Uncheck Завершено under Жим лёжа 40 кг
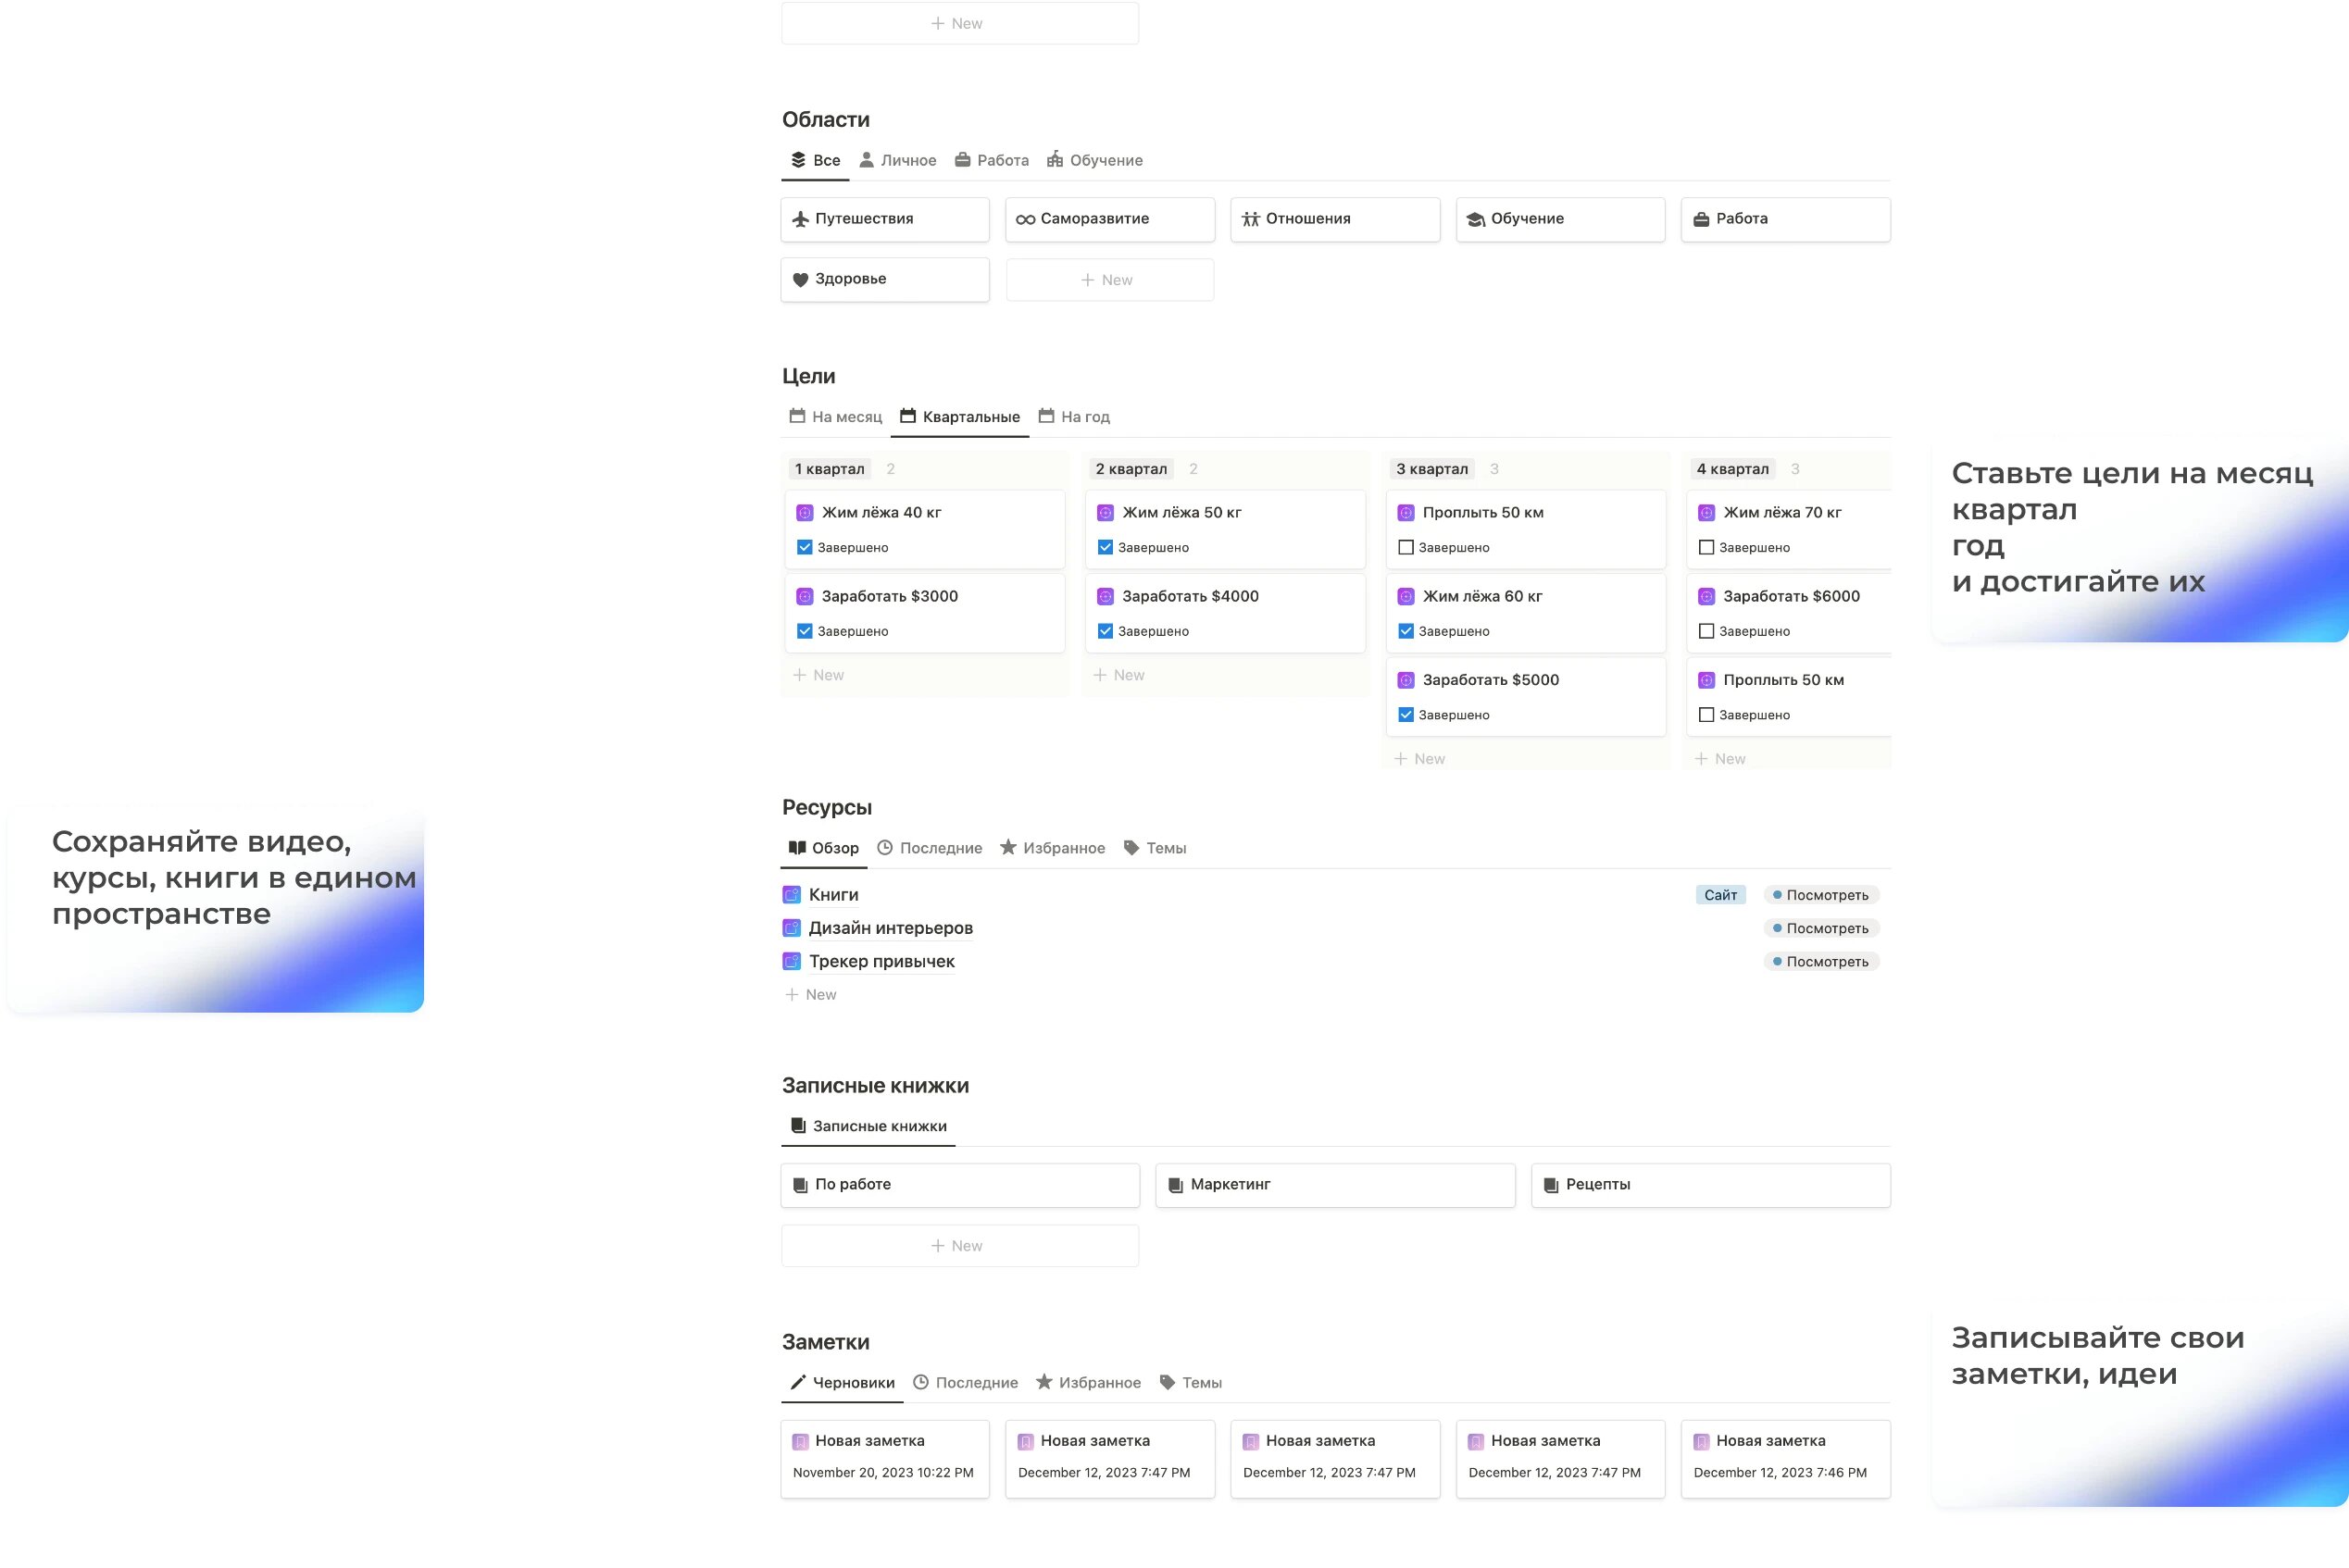The width and height of the screenshot is (2349, 1568). [x=804, y=547]
